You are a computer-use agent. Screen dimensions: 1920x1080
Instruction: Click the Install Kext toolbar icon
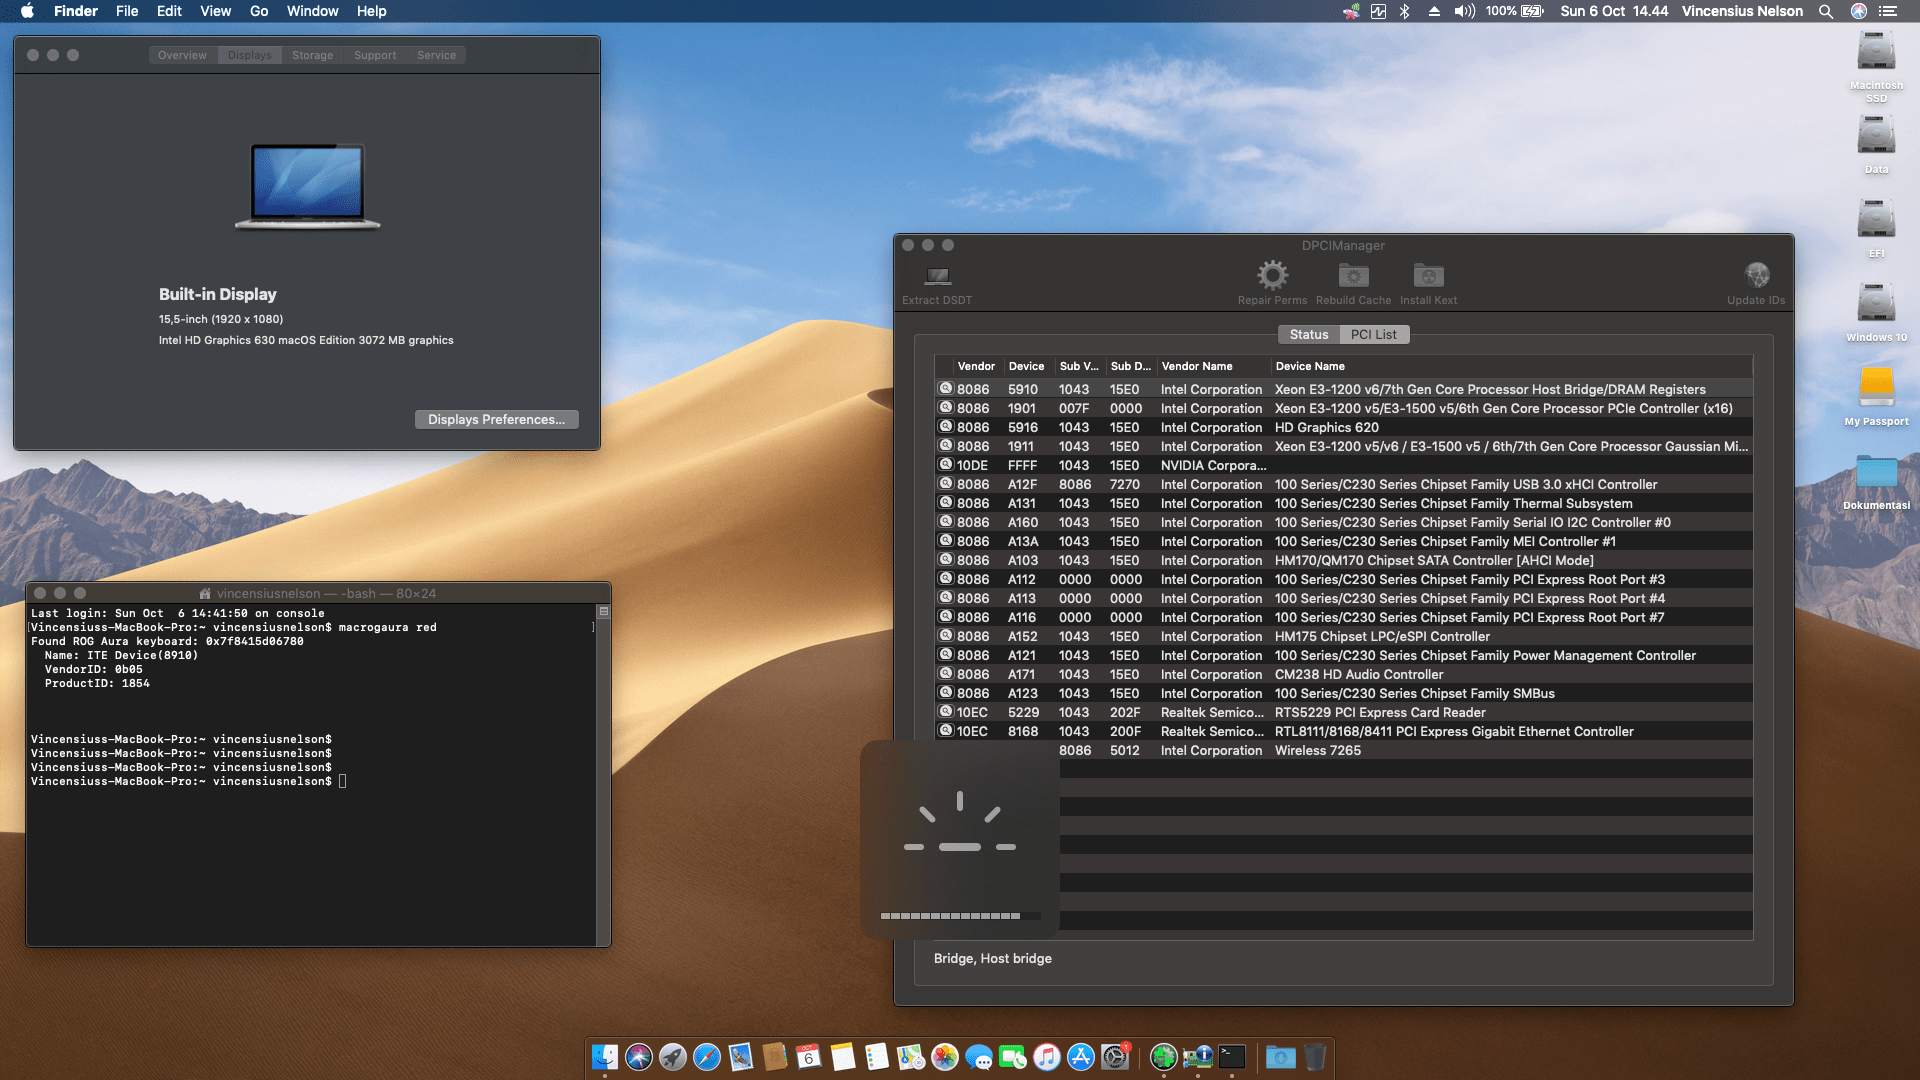[1428, 275]
